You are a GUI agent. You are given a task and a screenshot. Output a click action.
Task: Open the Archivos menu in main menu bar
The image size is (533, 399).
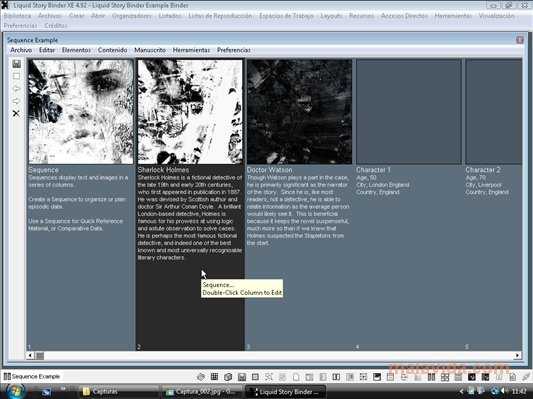tap(50, 16)
